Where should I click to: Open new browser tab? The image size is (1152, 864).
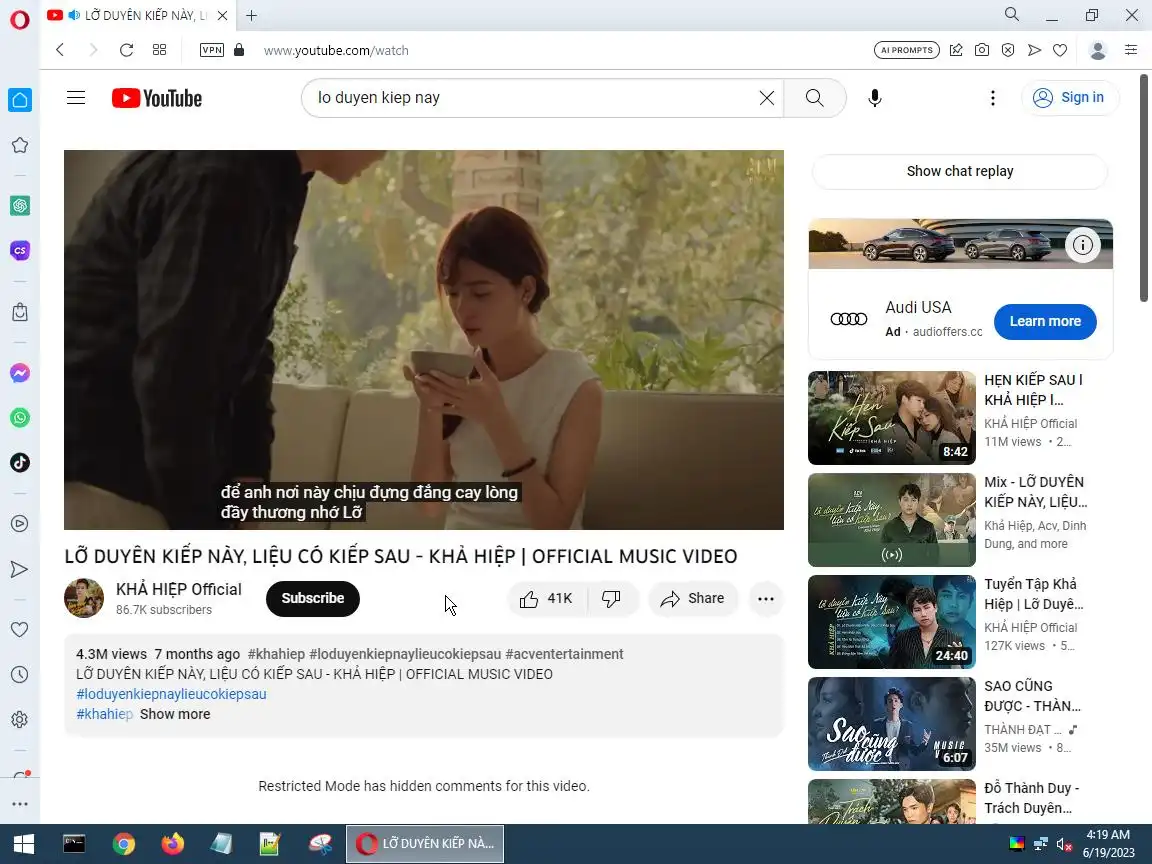coord(251,15)
